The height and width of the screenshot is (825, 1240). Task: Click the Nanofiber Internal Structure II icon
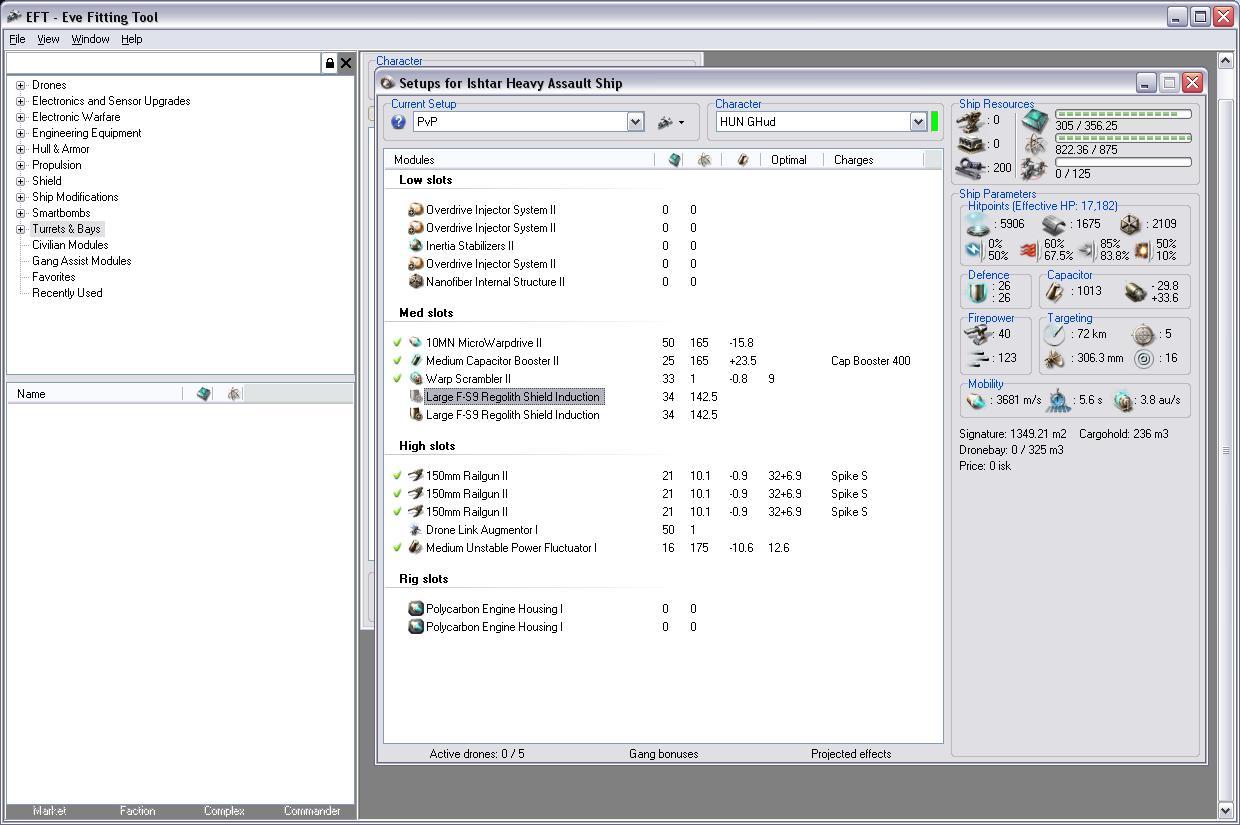[x=416, y=282]
